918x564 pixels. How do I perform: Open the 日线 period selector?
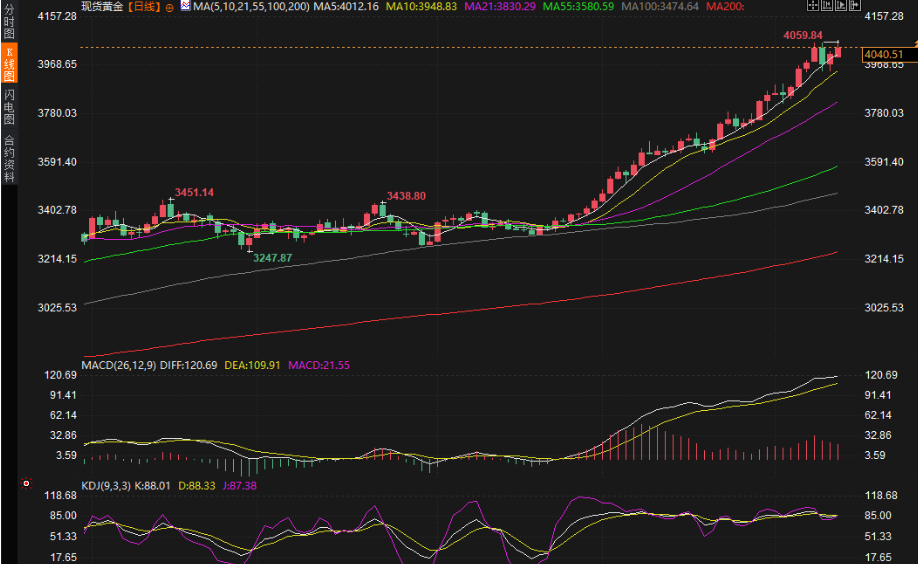click(144, 7)
